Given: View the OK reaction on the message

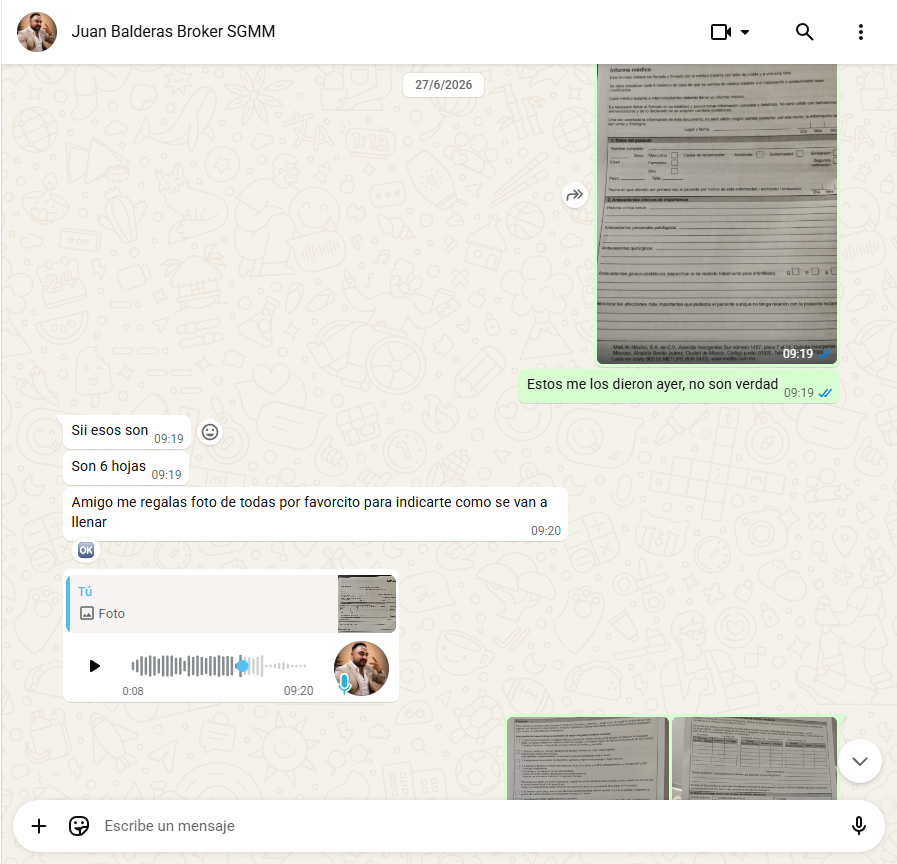Looking at the screenshot, I should [x=86, y=550].
